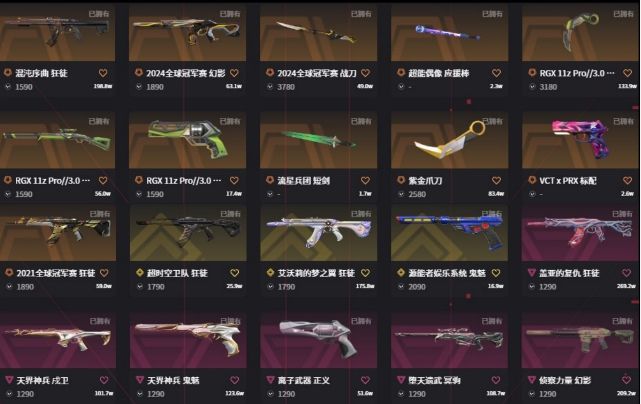641x404 pixels.
Task: Select the 流星兵团 短剑 green dagger image
Action: pyautogui.click(x=318, y=140)
